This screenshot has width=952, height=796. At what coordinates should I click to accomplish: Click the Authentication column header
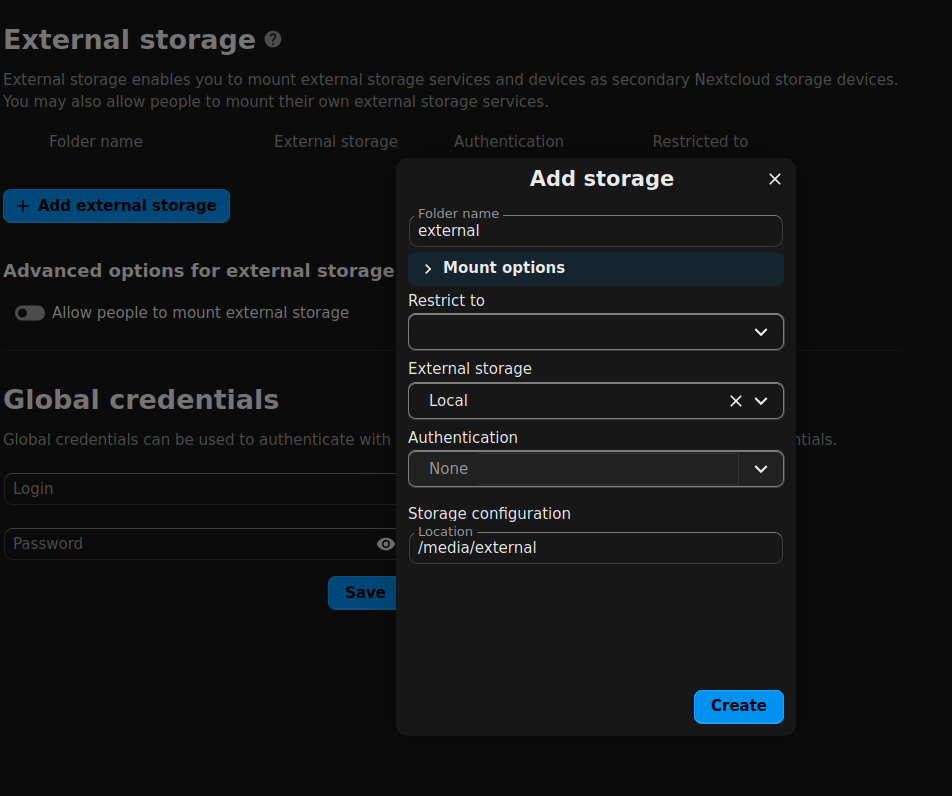pos(508,142)
